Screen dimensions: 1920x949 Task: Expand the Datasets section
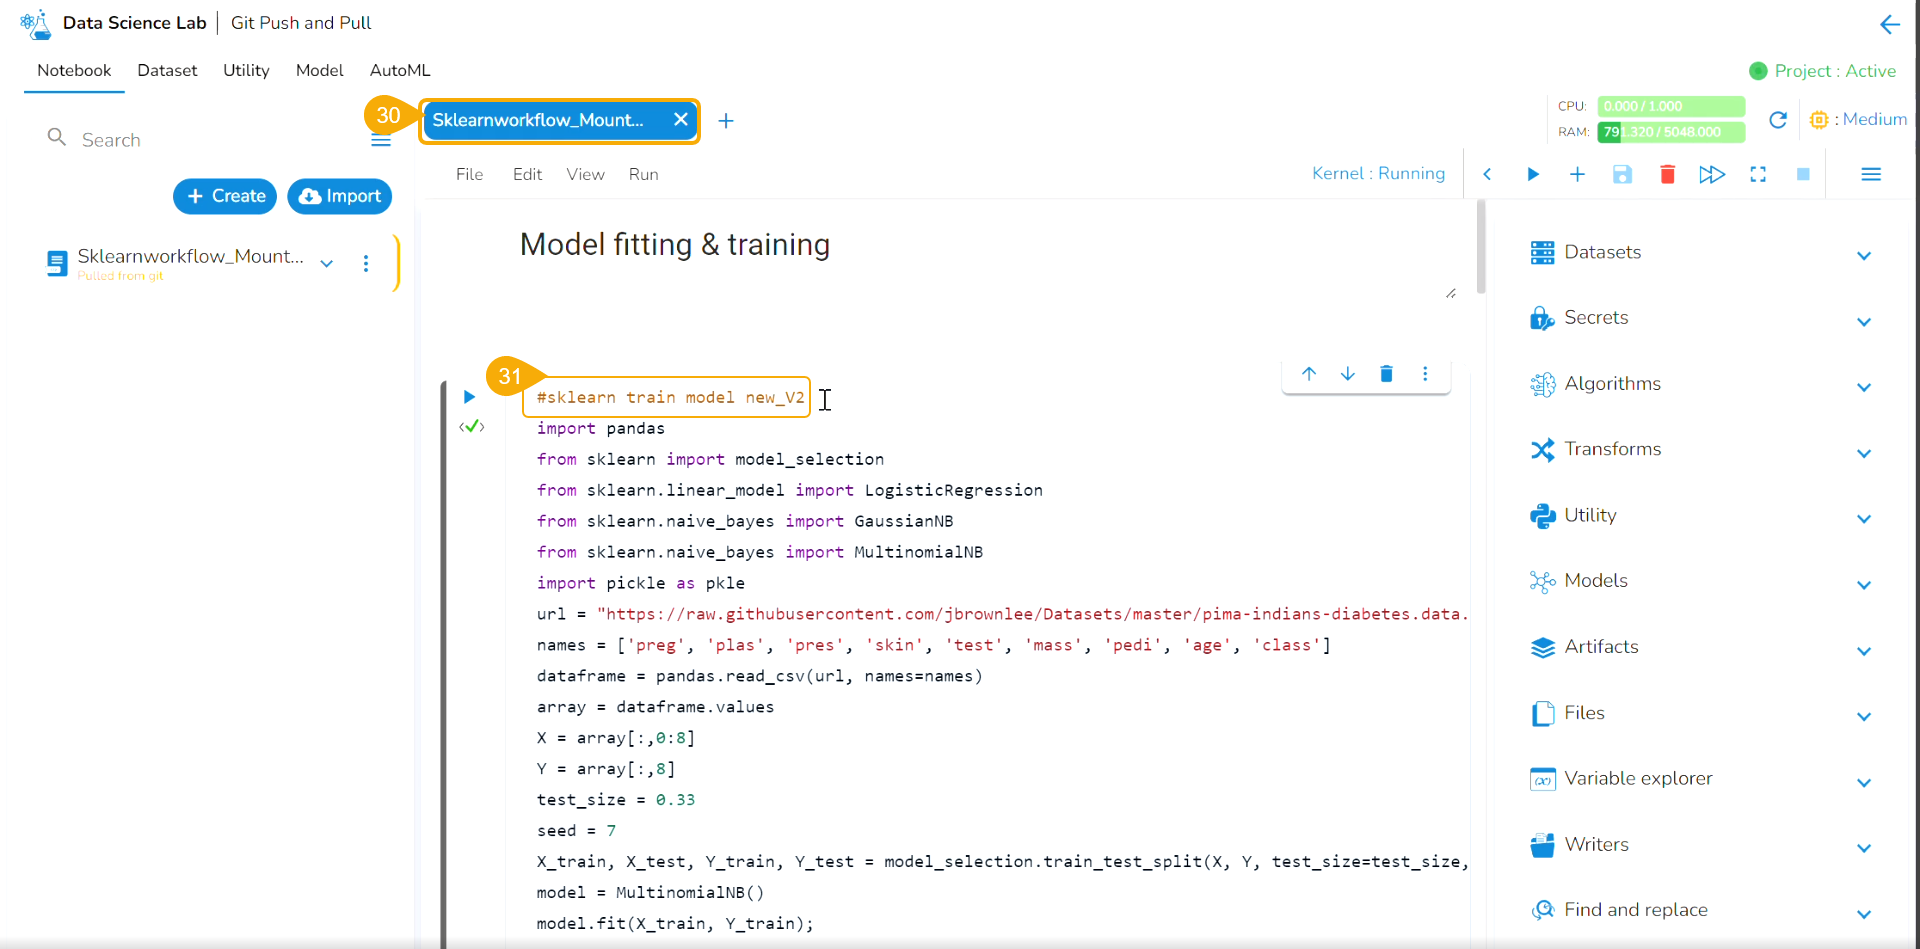1863,254
